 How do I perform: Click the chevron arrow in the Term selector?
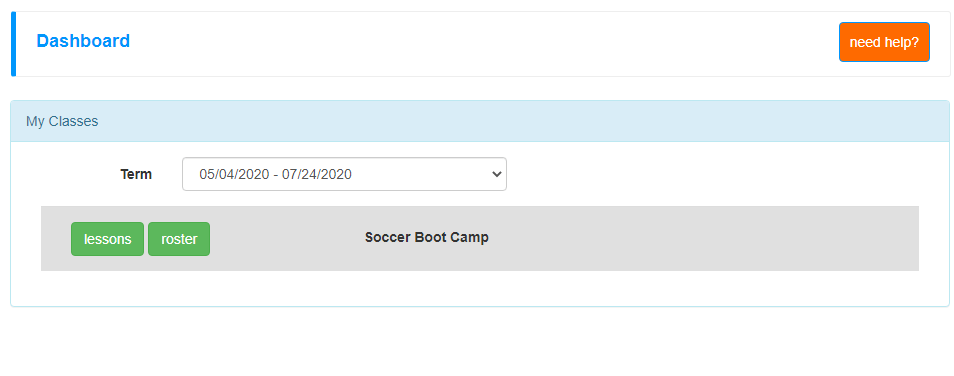(496, 174)
